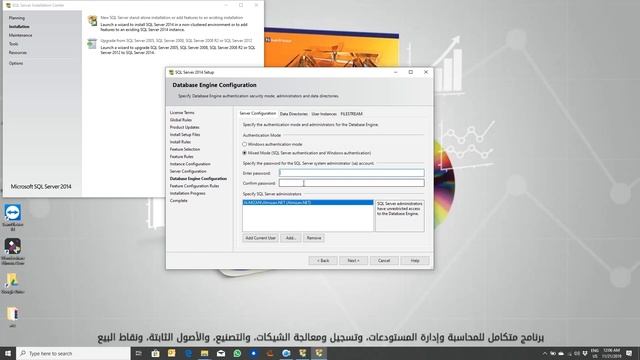The image size is (640, 360).
Task: Click Install Setup Files step in sidebar
Action: point(185,134)
